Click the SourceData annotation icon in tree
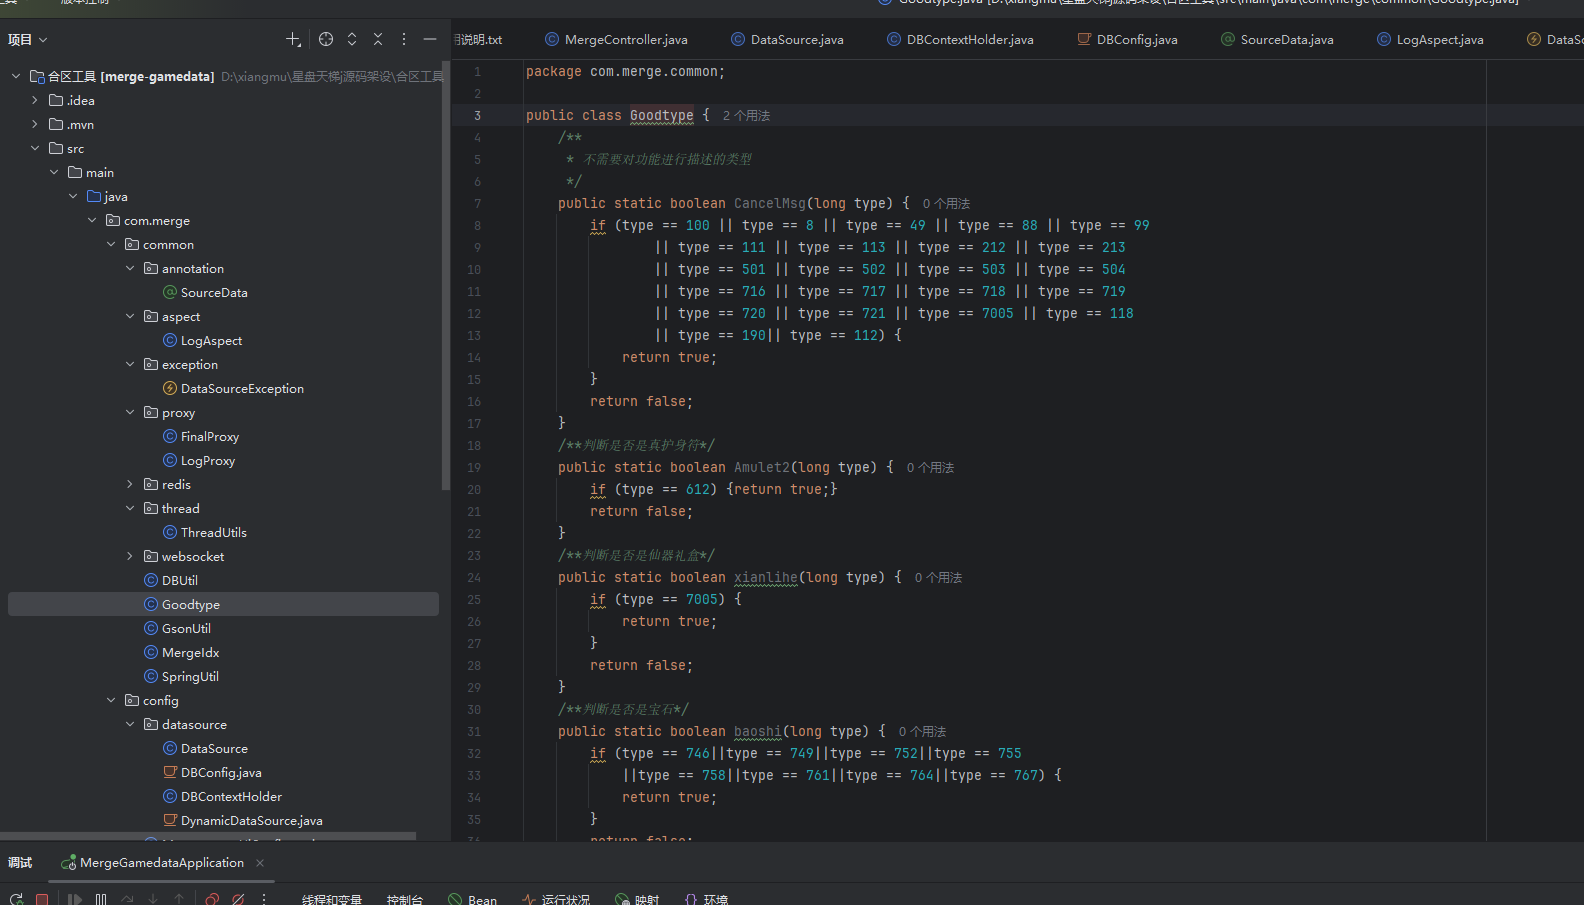1584x905 pixels. 170,292
